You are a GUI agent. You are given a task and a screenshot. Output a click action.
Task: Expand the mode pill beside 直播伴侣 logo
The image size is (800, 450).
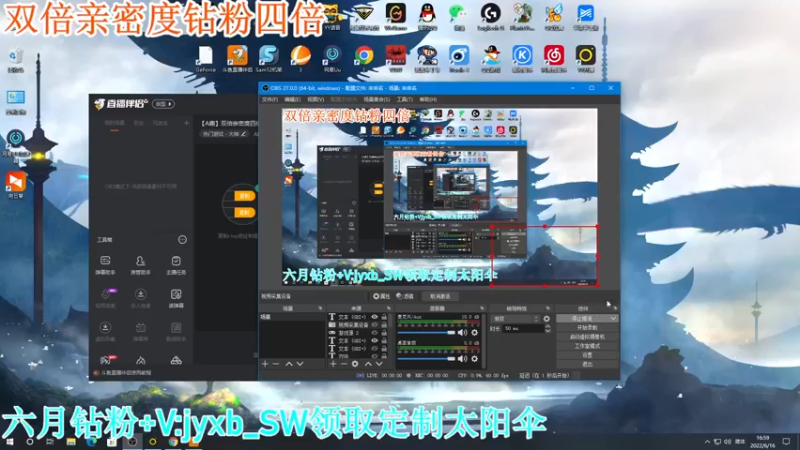[x=163, y=104]
